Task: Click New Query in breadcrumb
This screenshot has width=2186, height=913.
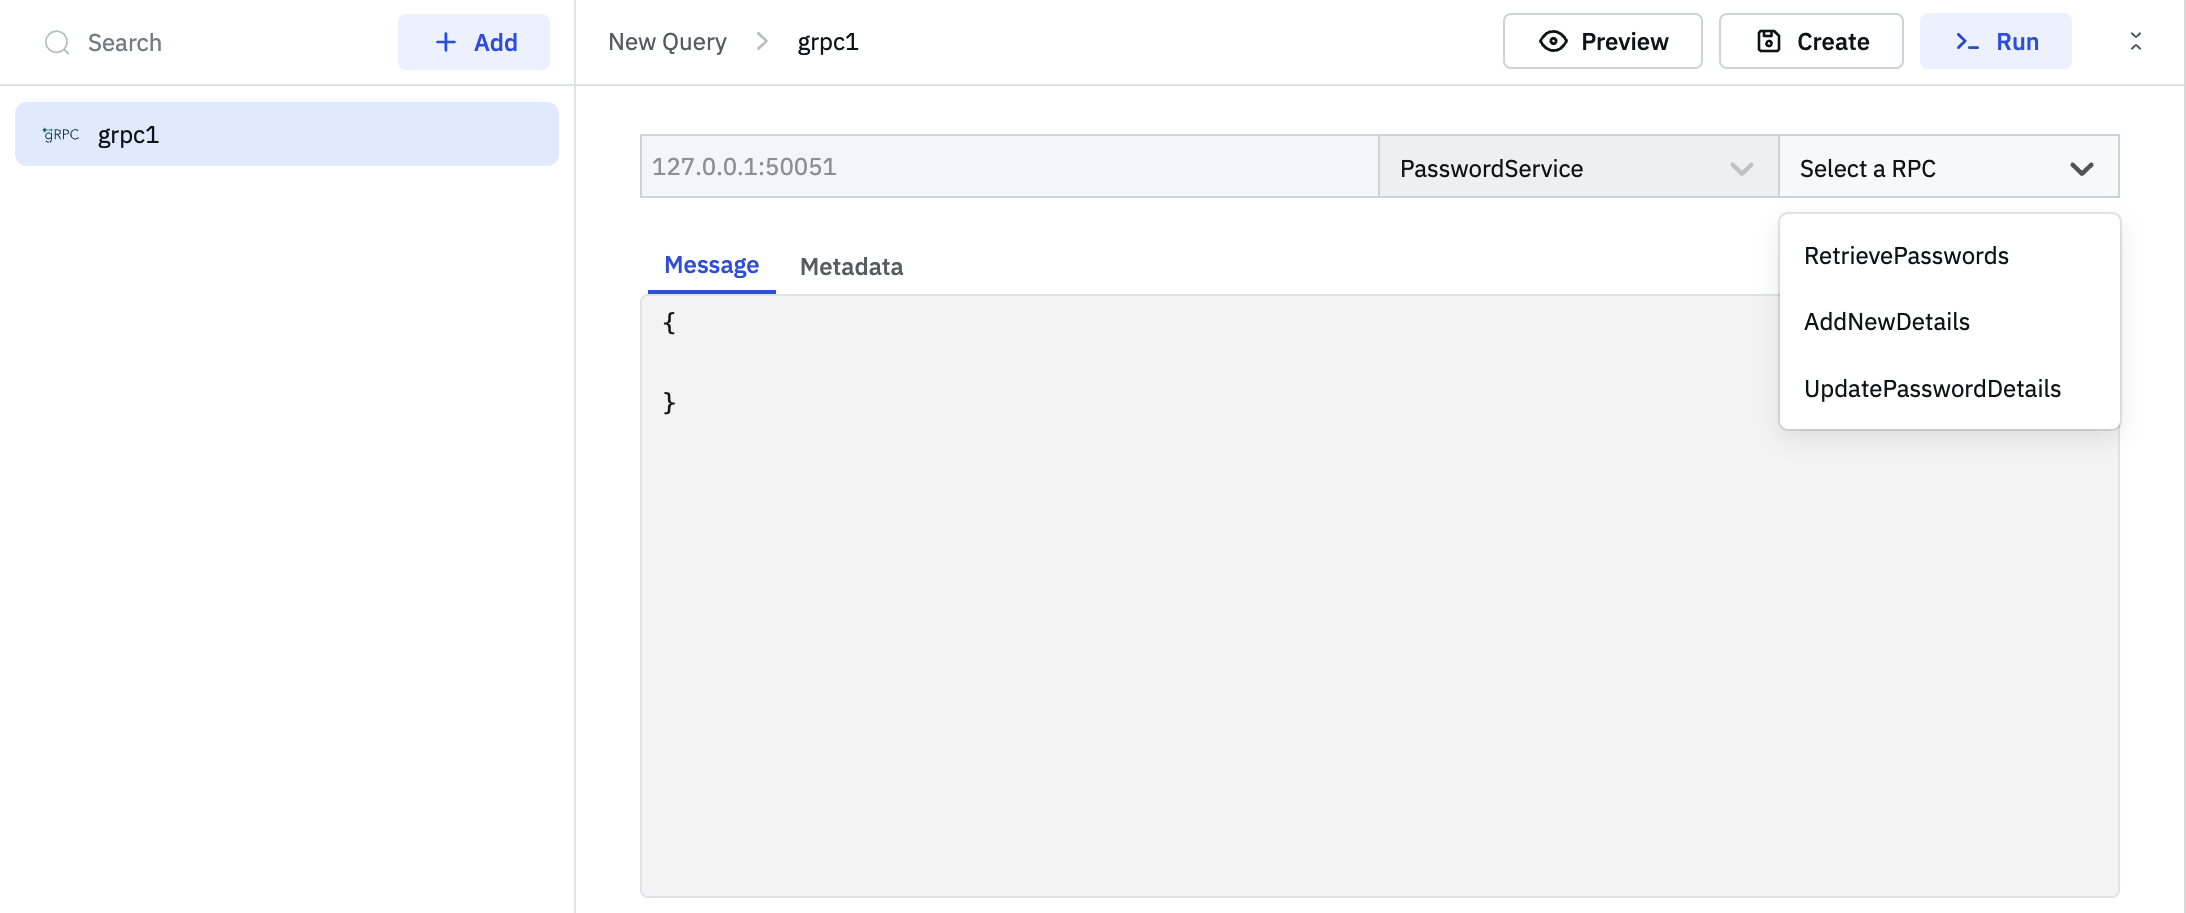Action: tap(667, 42)
